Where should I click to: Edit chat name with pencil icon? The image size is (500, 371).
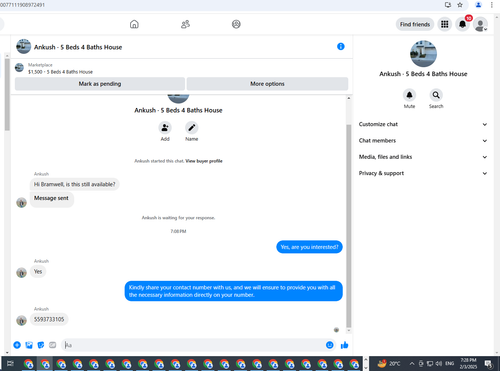pyautogui.click(x=191, y=128)
